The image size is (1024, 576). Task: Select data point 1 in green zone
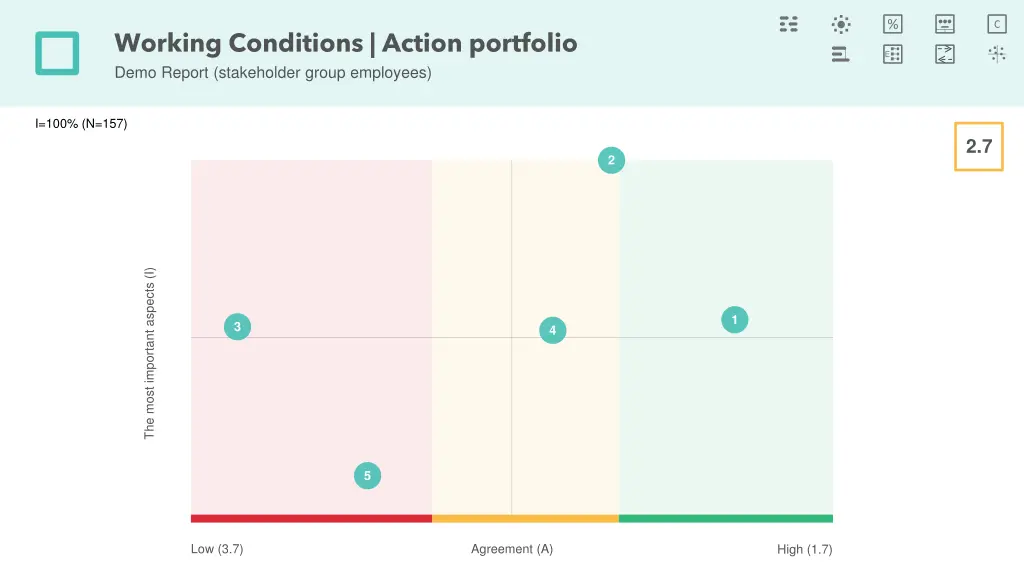734,320
